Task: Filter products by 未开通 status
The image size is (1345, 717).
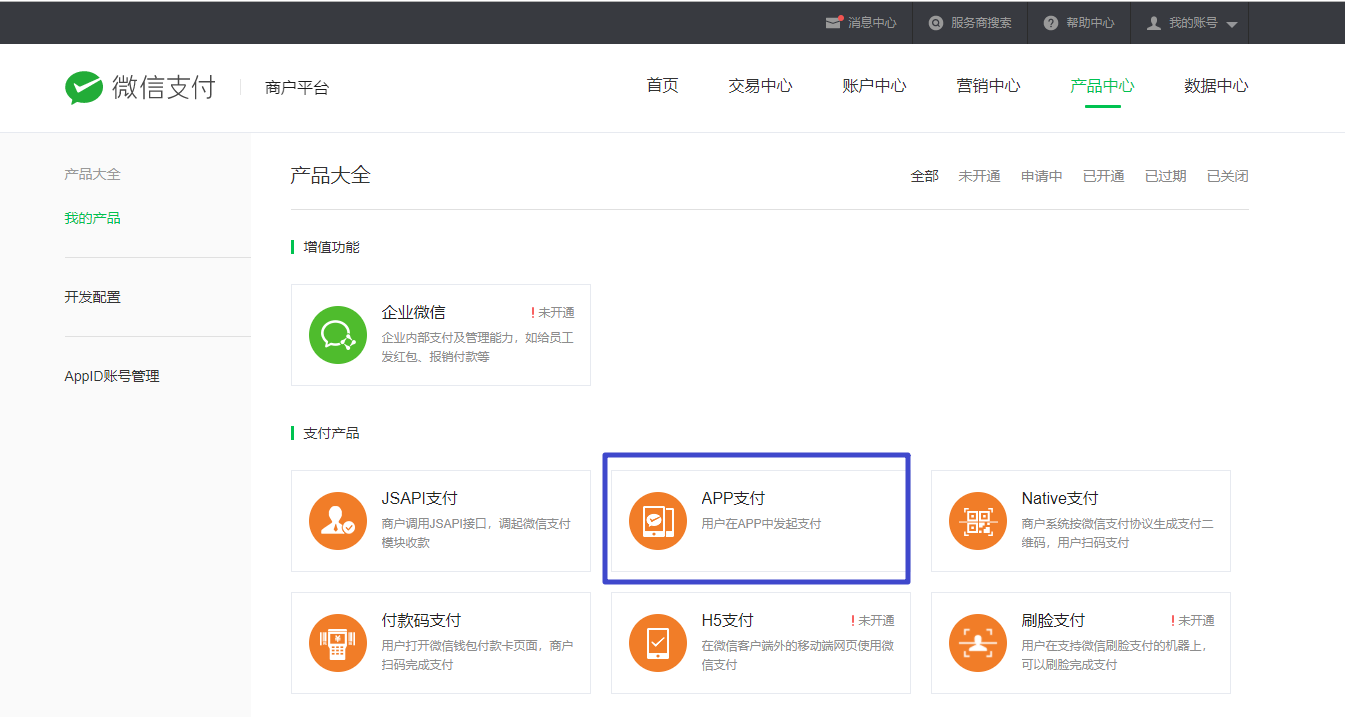Action: pyautogui.click(x=979, y=176)
